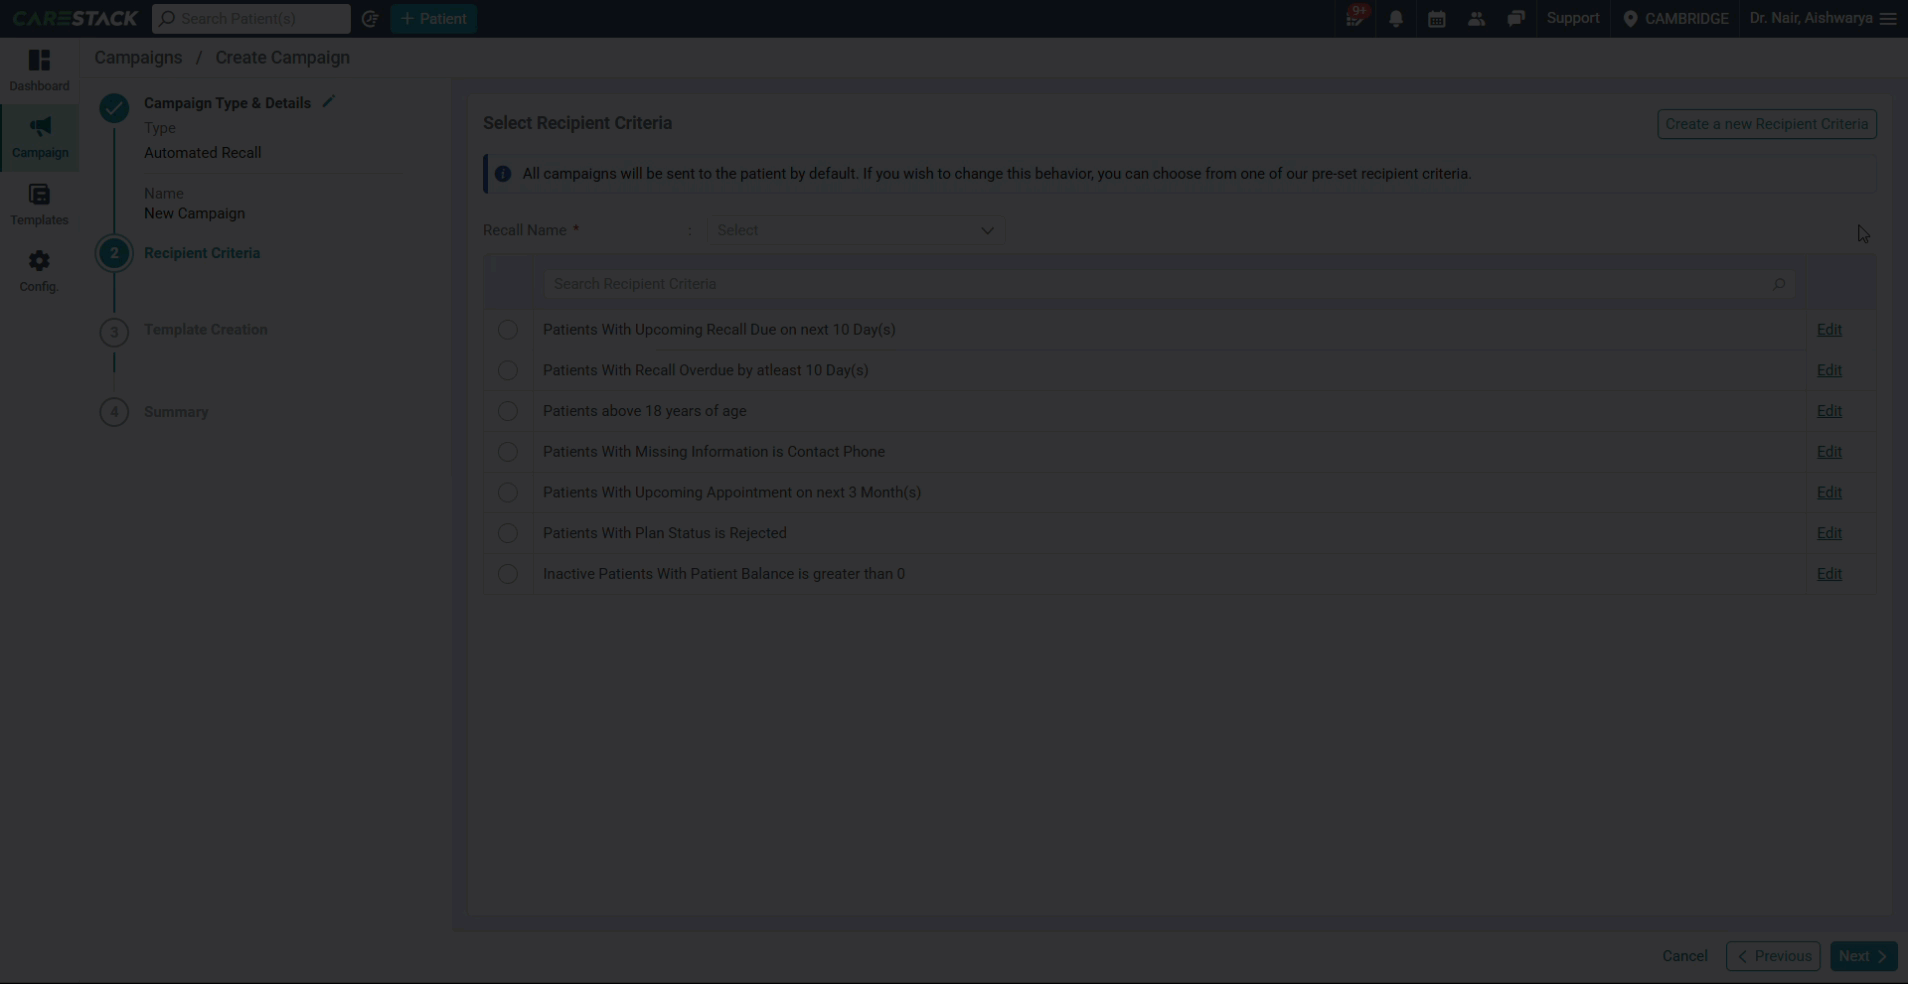Click the Previous button

[1773, 956]
